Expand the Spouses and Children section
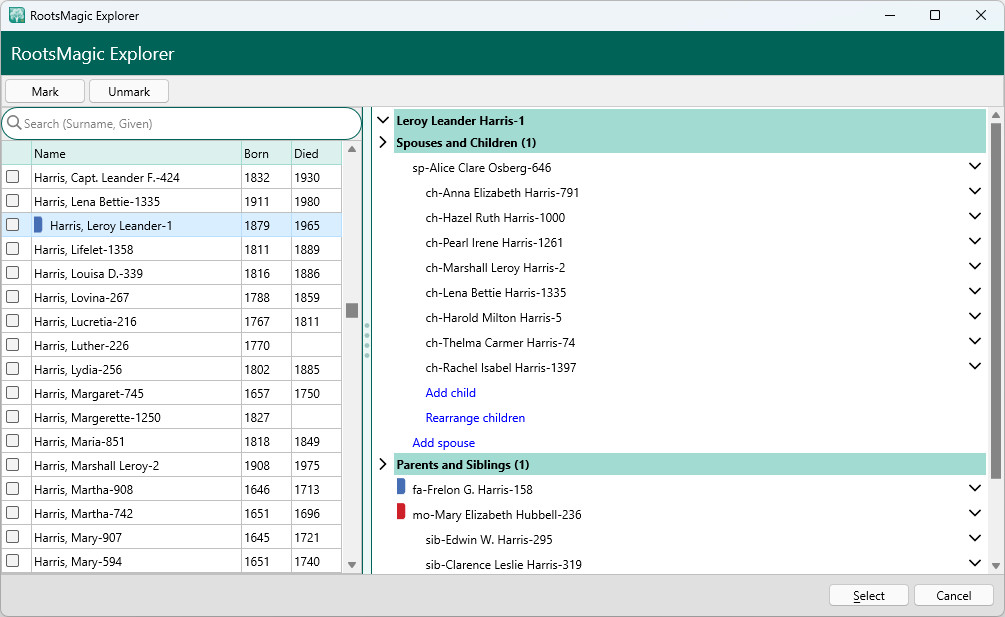Screen dimensions: 1005x617 coord(383,142)
